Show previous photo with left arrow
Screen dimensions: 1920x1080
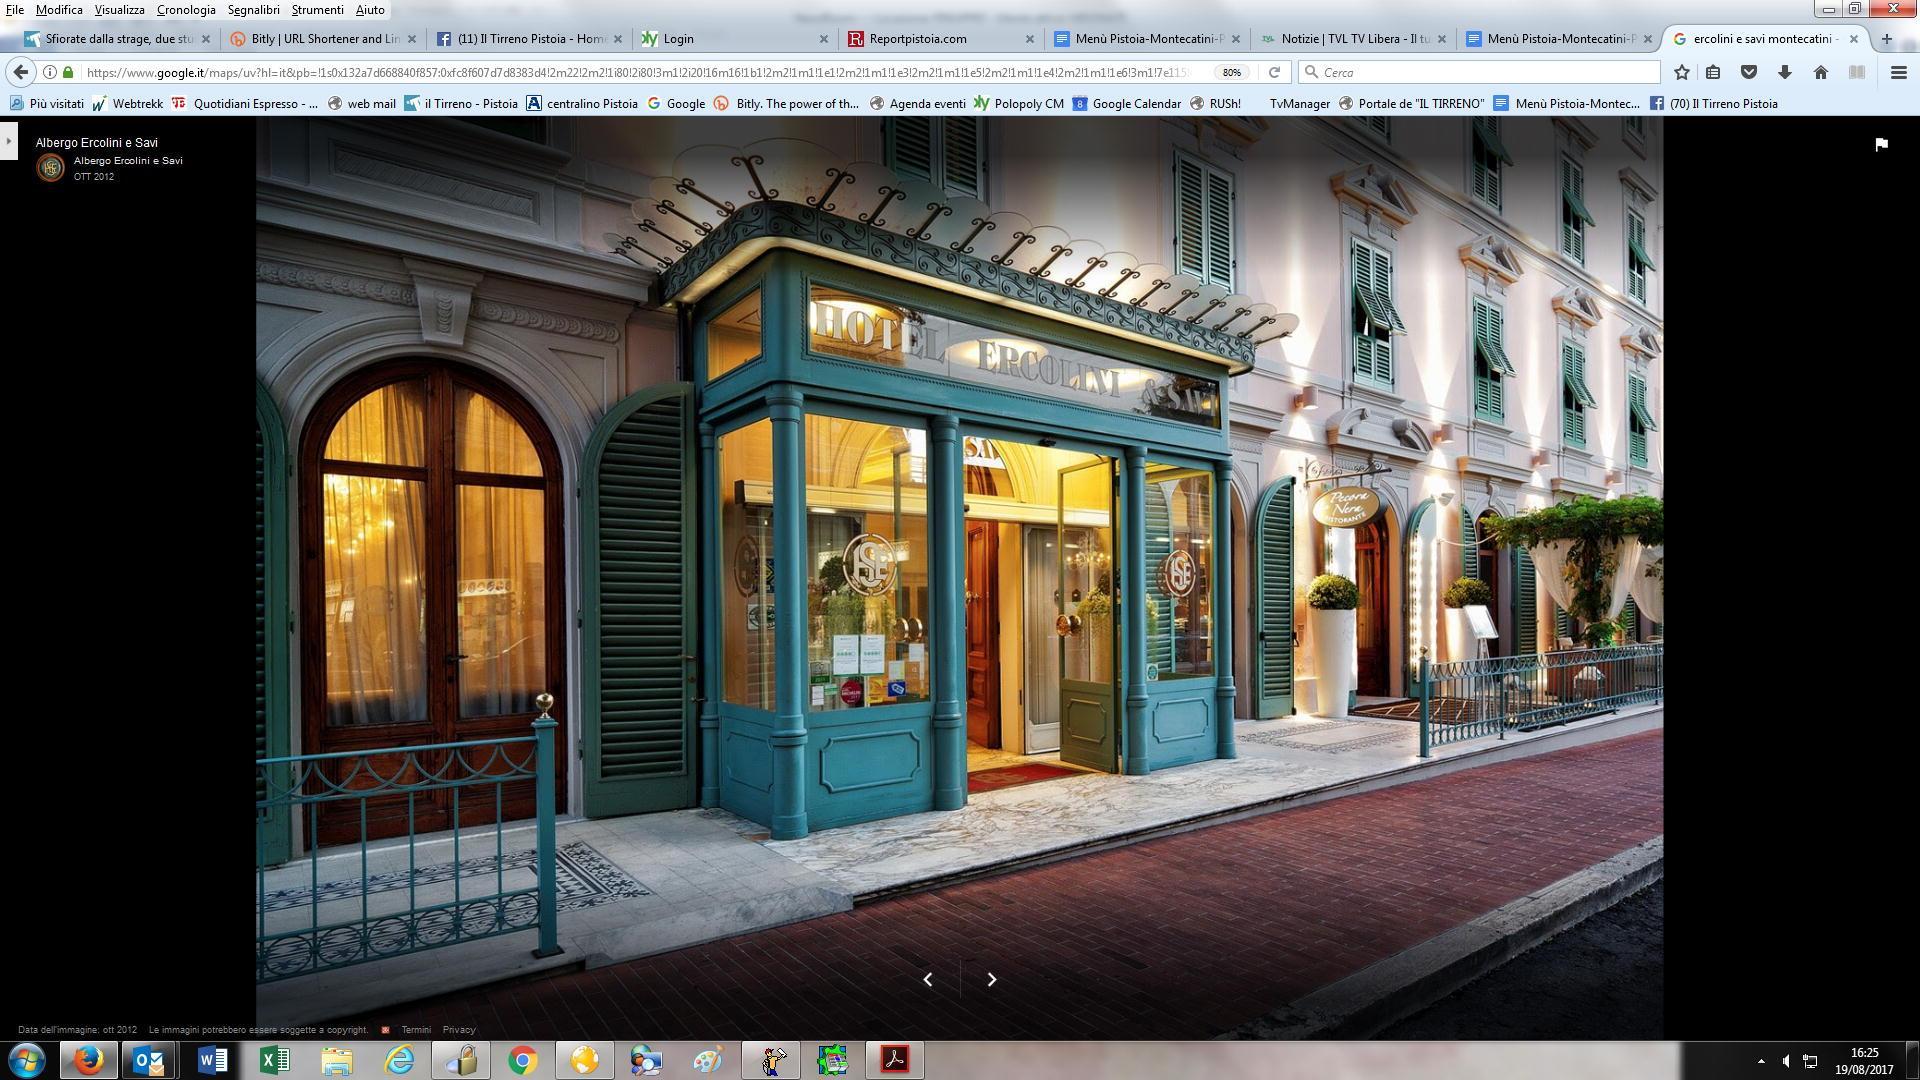click(928, 979)
